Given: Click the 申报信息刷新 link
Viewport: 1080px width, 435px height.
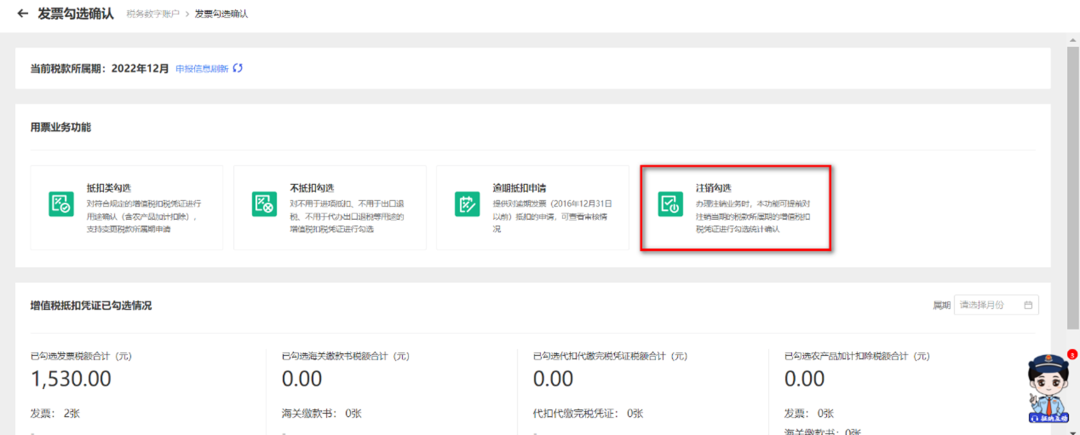Looking at the screenshot, I should click(x=202, y=68).
